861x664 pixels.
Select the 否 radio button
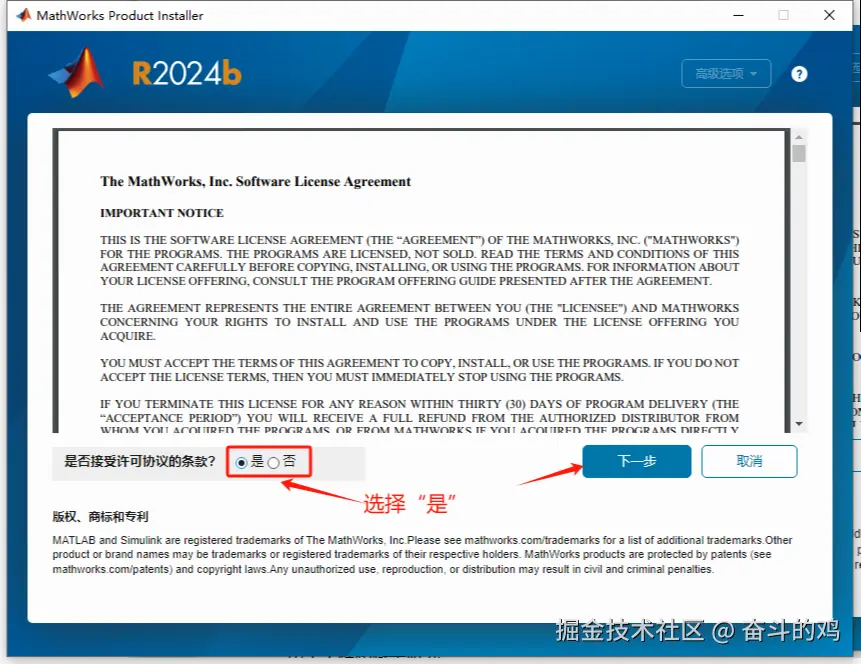tap(273, 462)
